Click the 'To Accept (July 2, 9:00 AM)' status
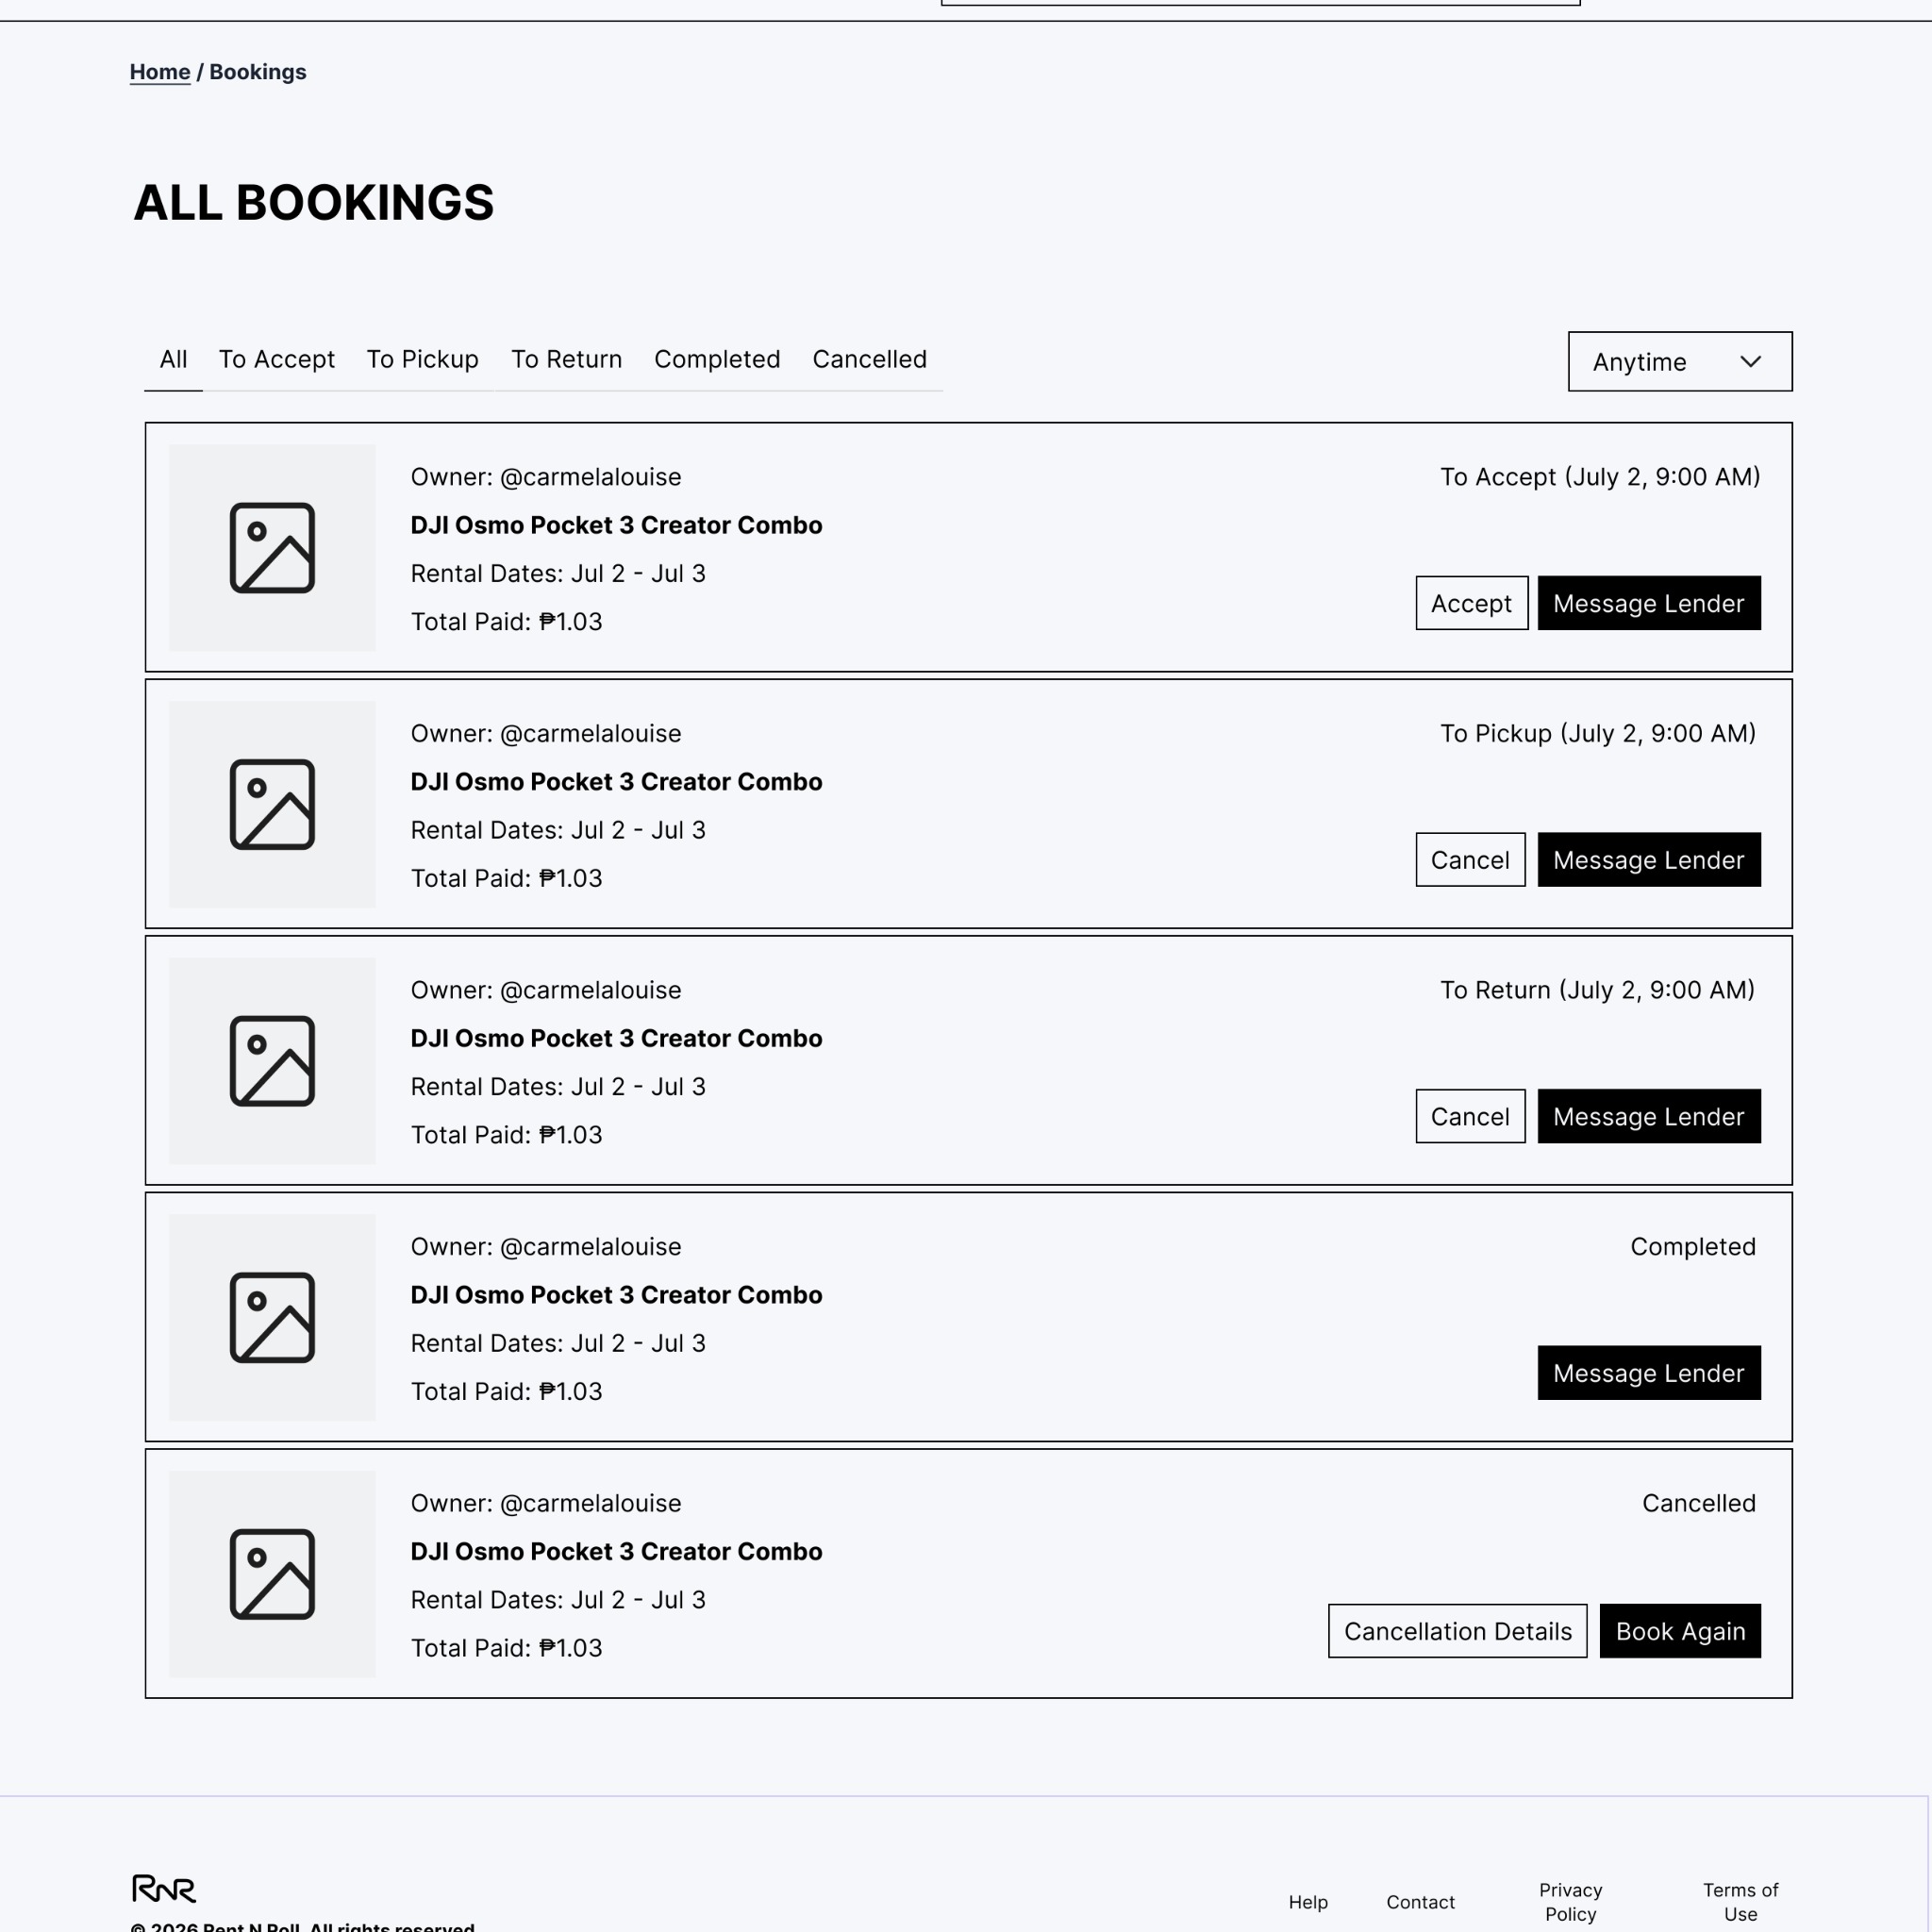Screen dimensions: 1932x1932 pyautogui.click(x=1600, y=477)
